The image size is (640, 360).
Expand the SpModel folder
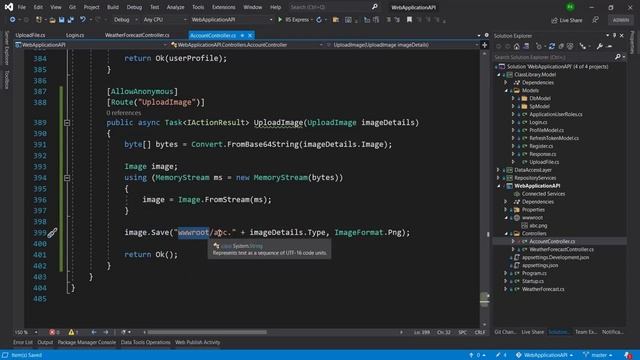[x=513, y=107]
